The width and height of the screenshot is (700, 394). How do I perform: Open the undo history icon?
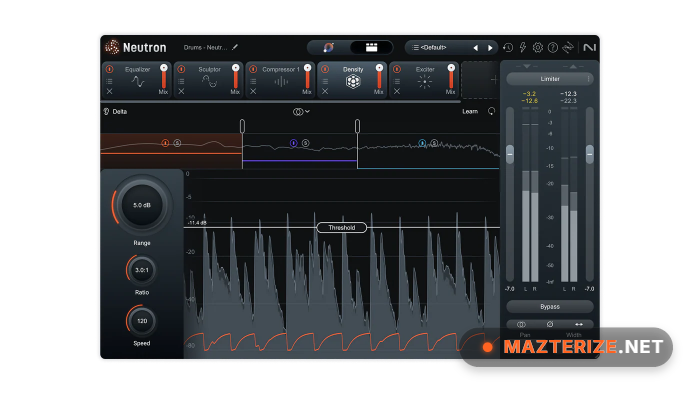coord(508,47)
